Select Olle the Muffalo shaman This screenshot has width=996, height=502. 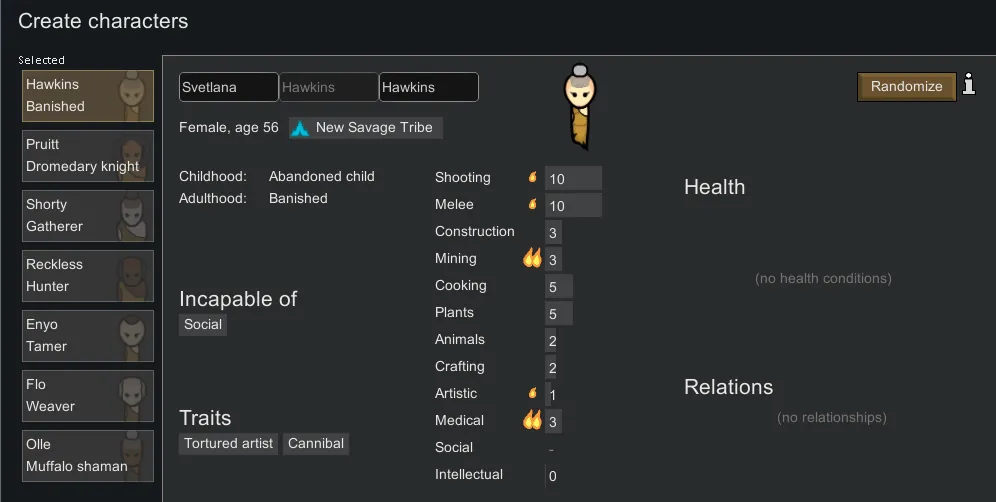click(88, 456)
